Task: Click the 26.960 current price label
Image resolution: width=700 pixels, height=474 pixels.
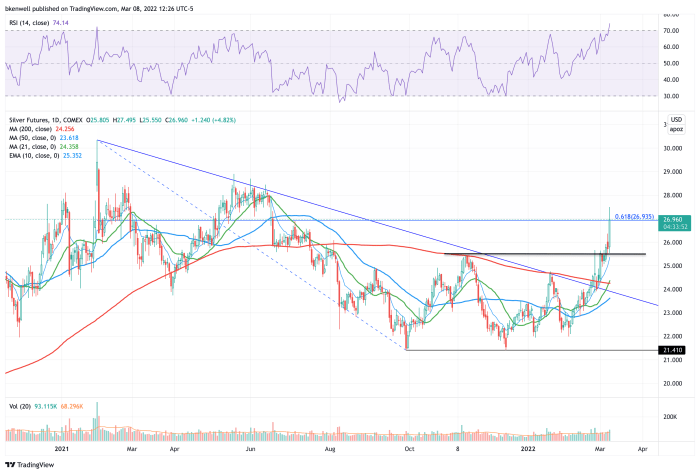Action: (672, 218)
